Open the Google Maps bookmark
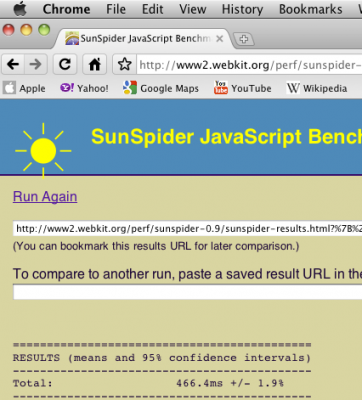This screenshot has height=400, width=362. point(161,88)
